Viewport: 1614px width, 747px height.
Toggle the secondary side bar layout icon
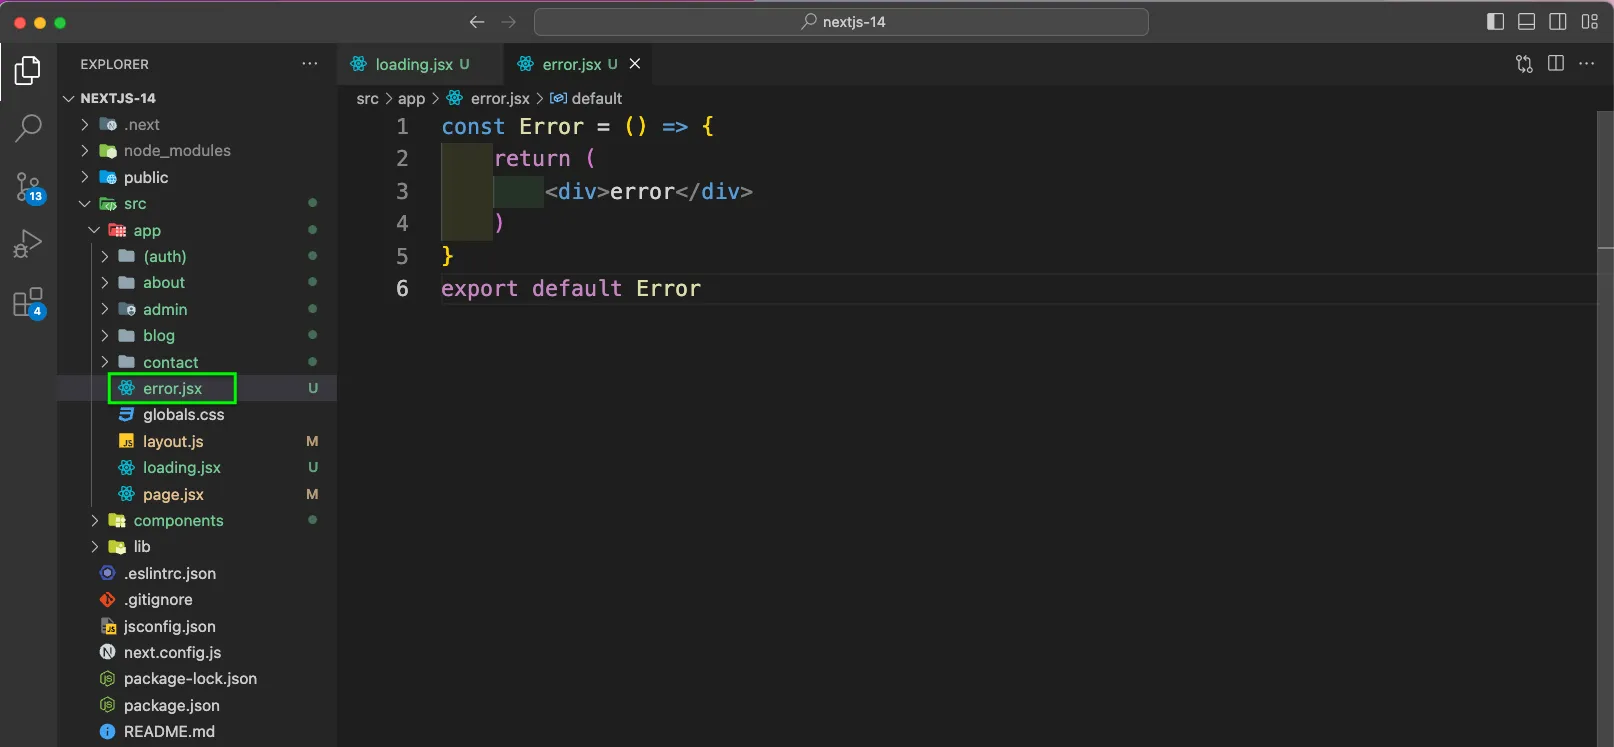1558,22
